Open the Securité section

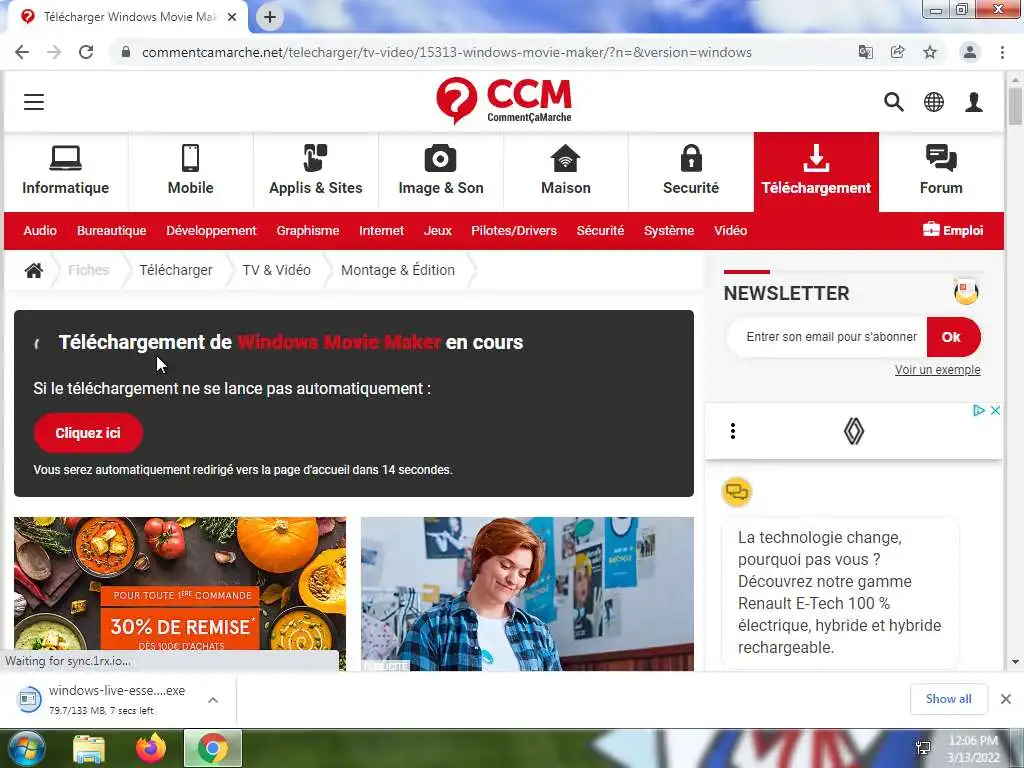coord(691,171)
